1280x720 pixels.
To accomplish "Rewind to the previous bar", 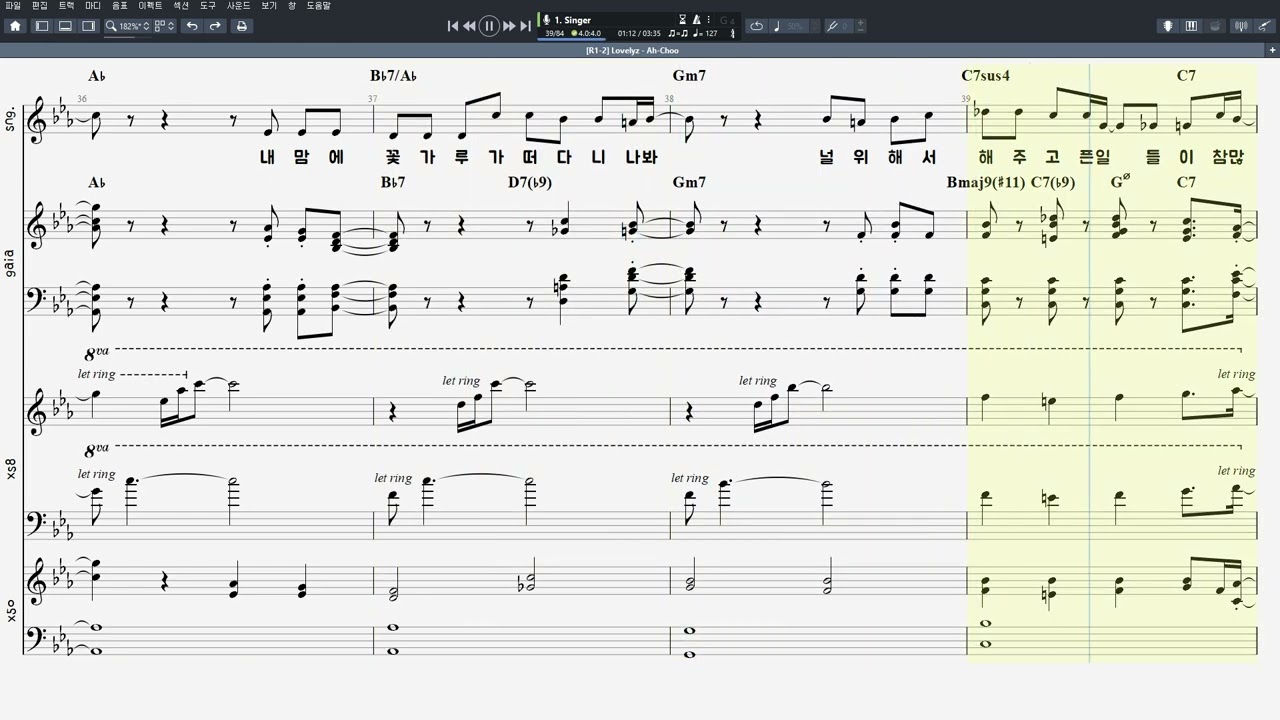I will [x=469, y=26].
